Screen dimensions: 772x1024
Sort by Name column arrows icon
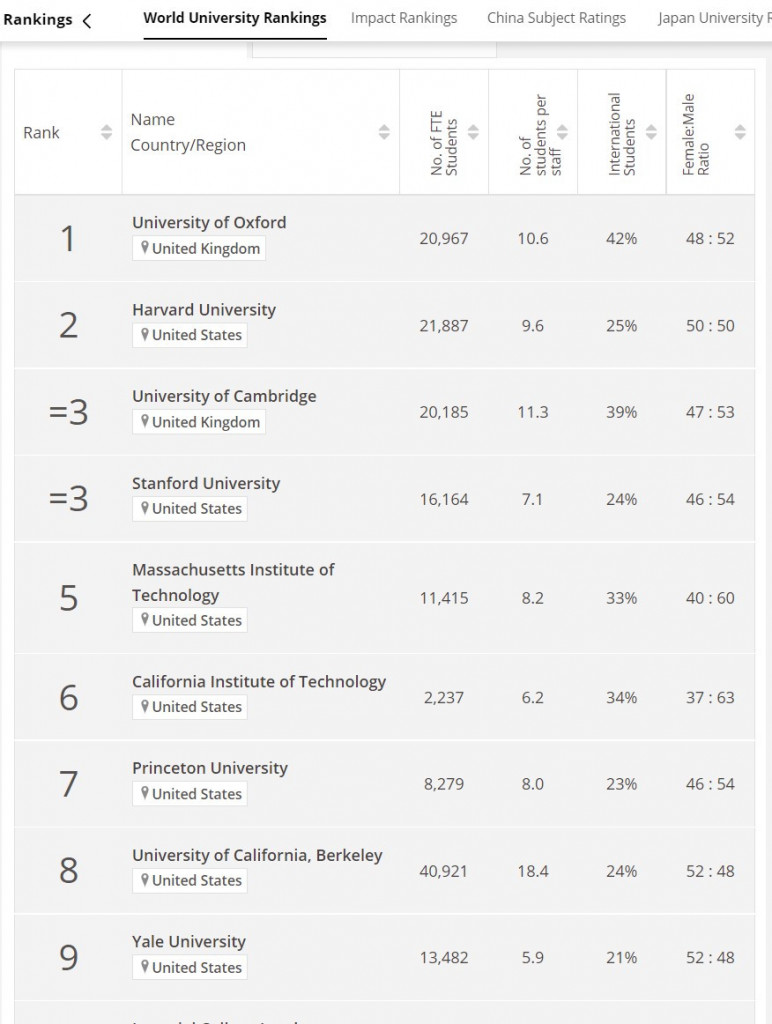point(384,132)
